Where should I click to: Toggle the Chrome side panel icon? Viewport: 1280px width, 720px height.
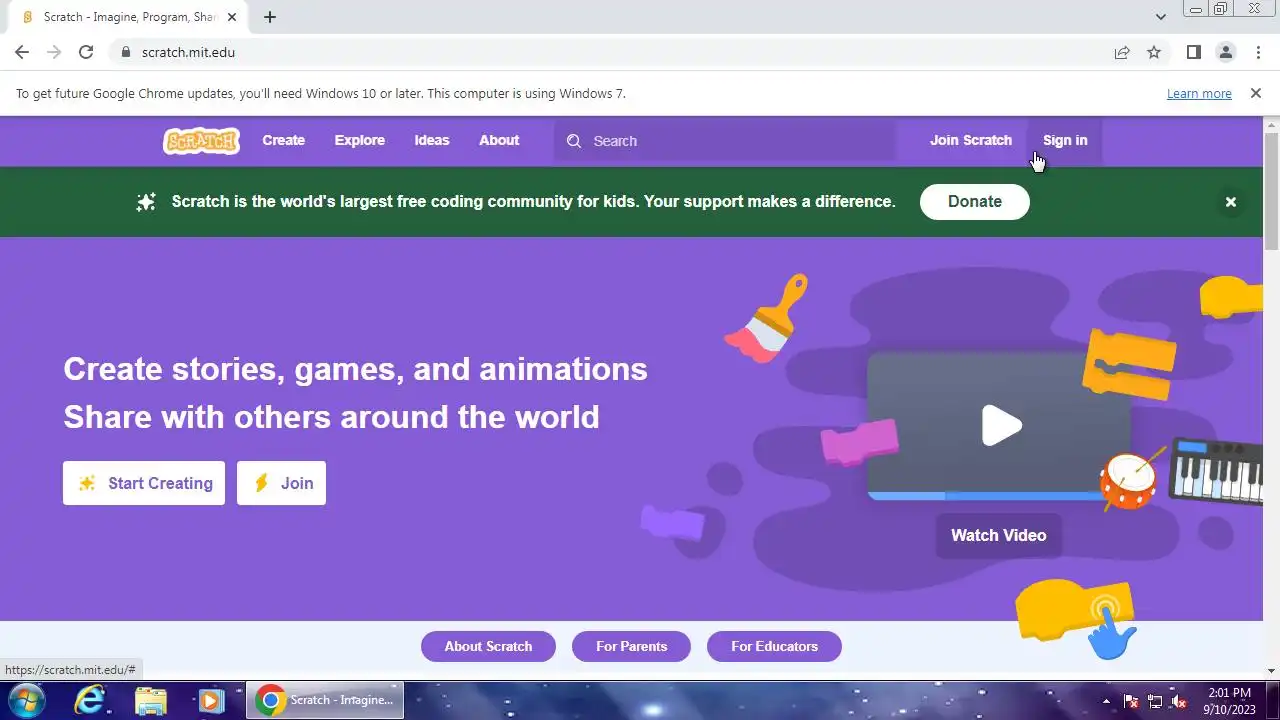(x=1193, y=52)
